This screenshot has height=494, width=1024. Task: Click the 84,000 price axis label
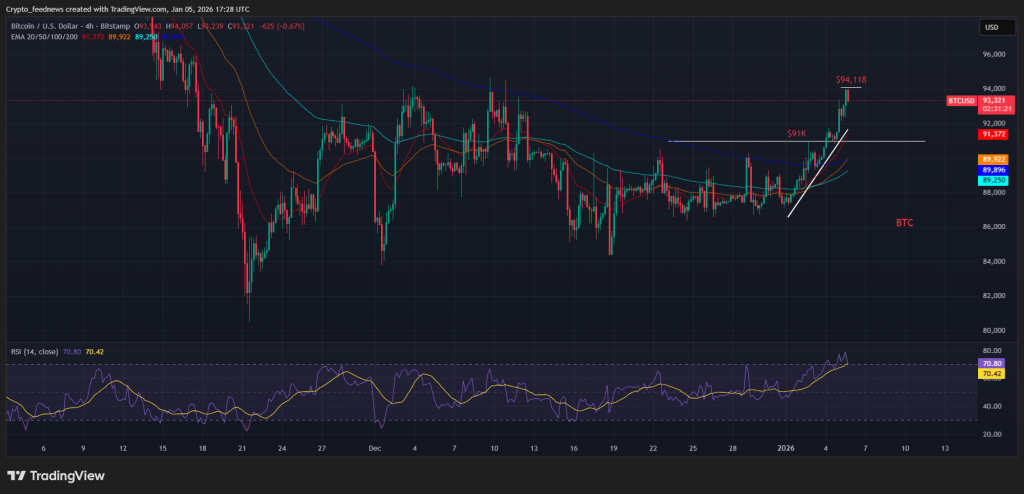(x=992, y=261)
